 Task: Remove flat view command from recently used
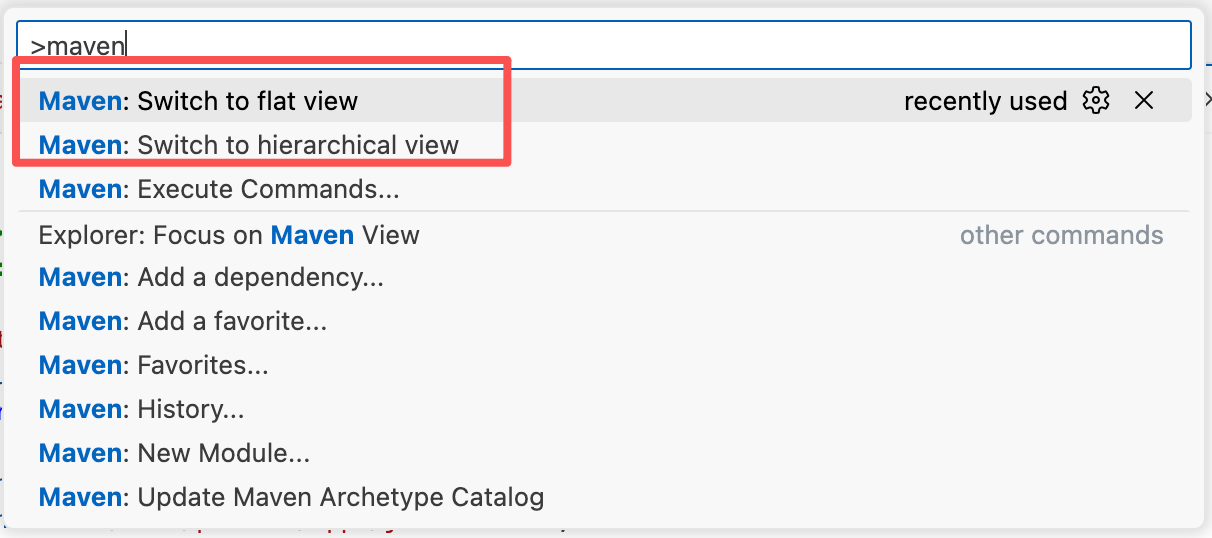(x=1144, y=100)
